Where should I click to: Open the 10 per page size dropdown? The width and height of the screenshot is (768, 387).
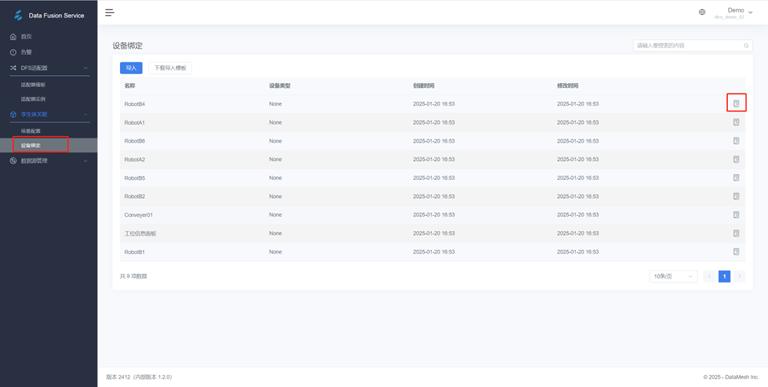(x=673, y=276)
